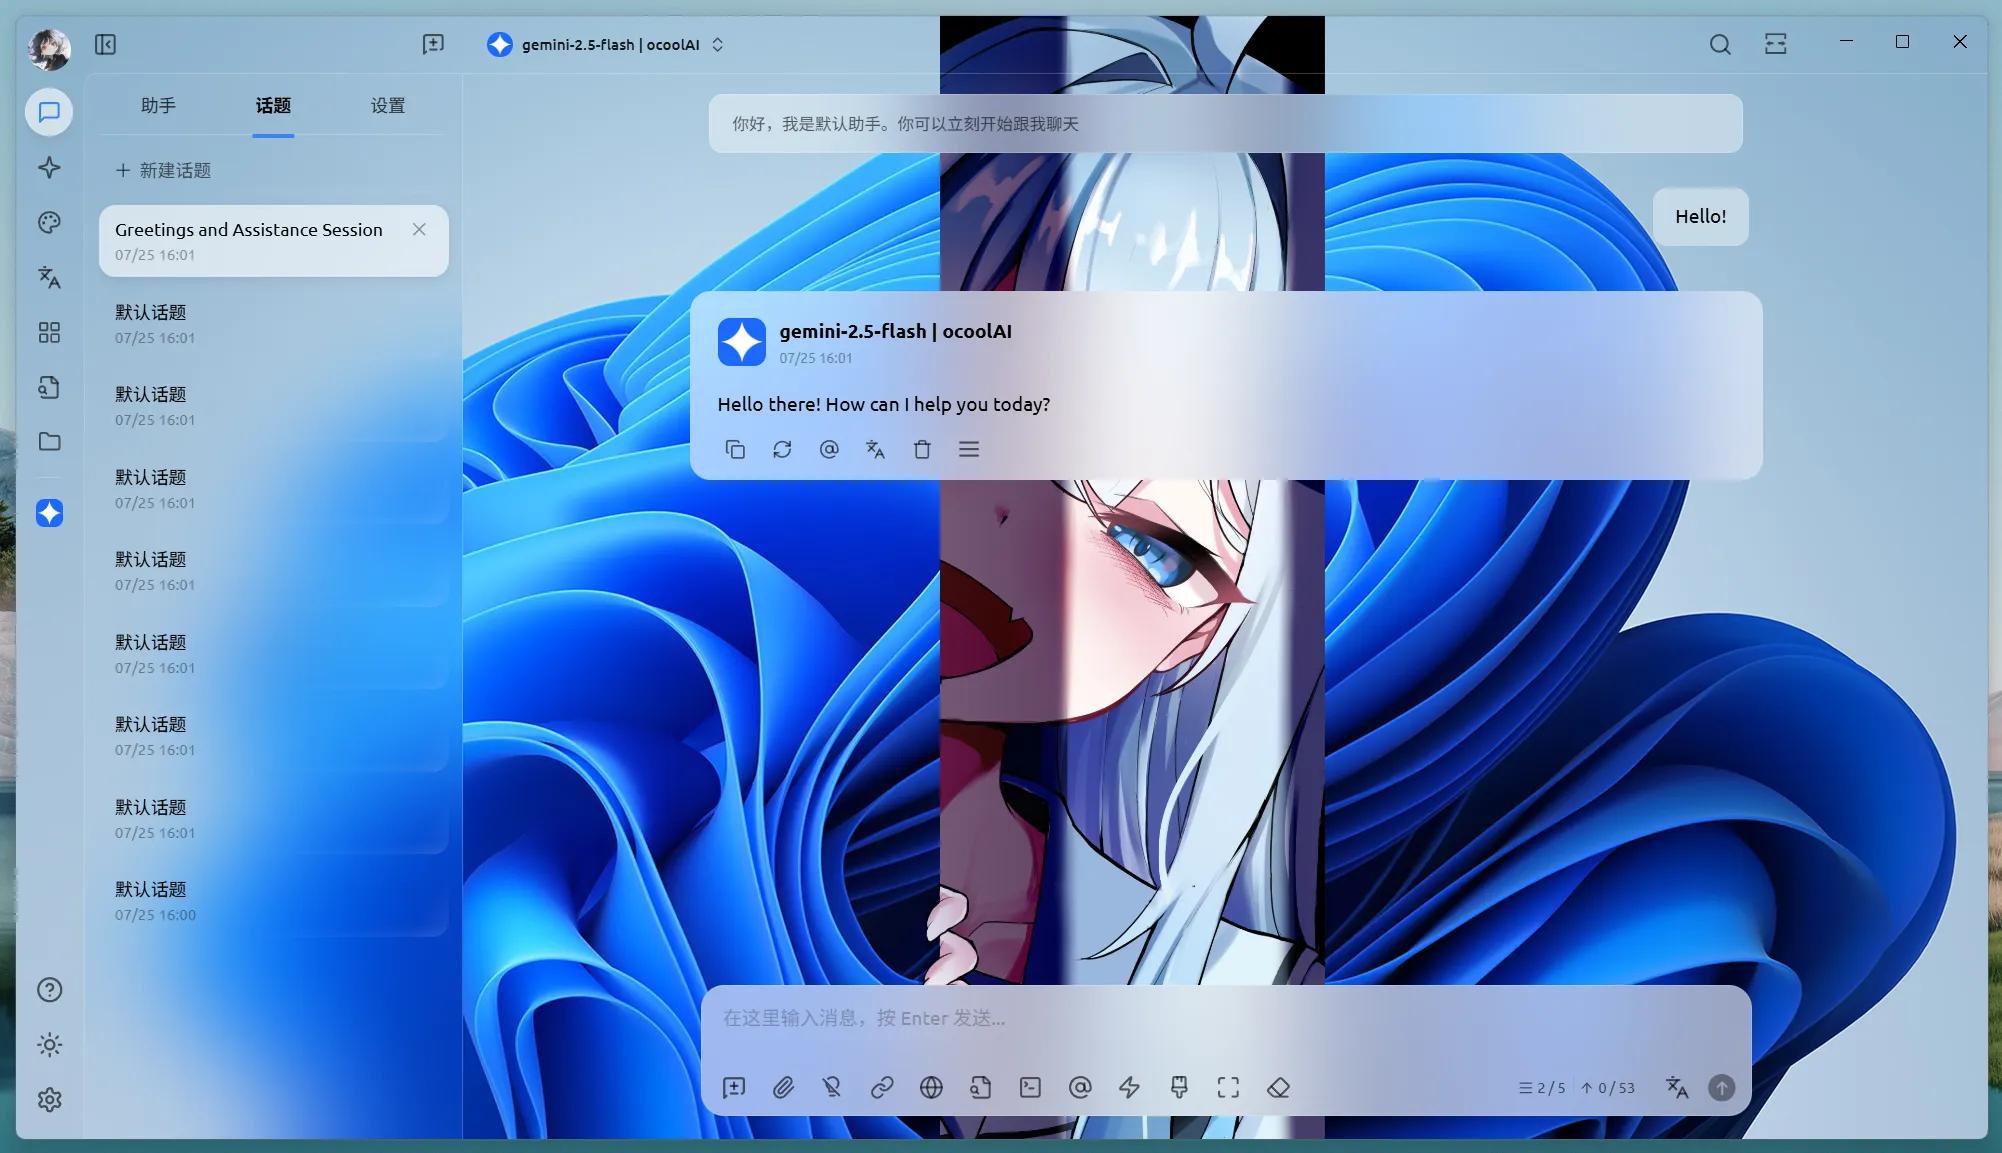Image resolution: width=2002 pixels, height=1153 pixels.
Task: Click the 2/5 context count indicator
Action: (1542, 1088)
